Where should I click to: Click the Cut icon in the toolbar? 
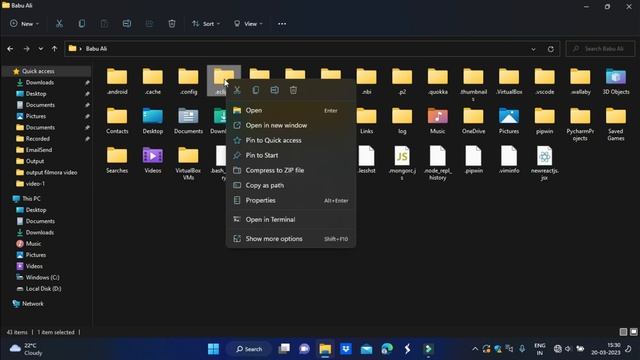[59, 24]
